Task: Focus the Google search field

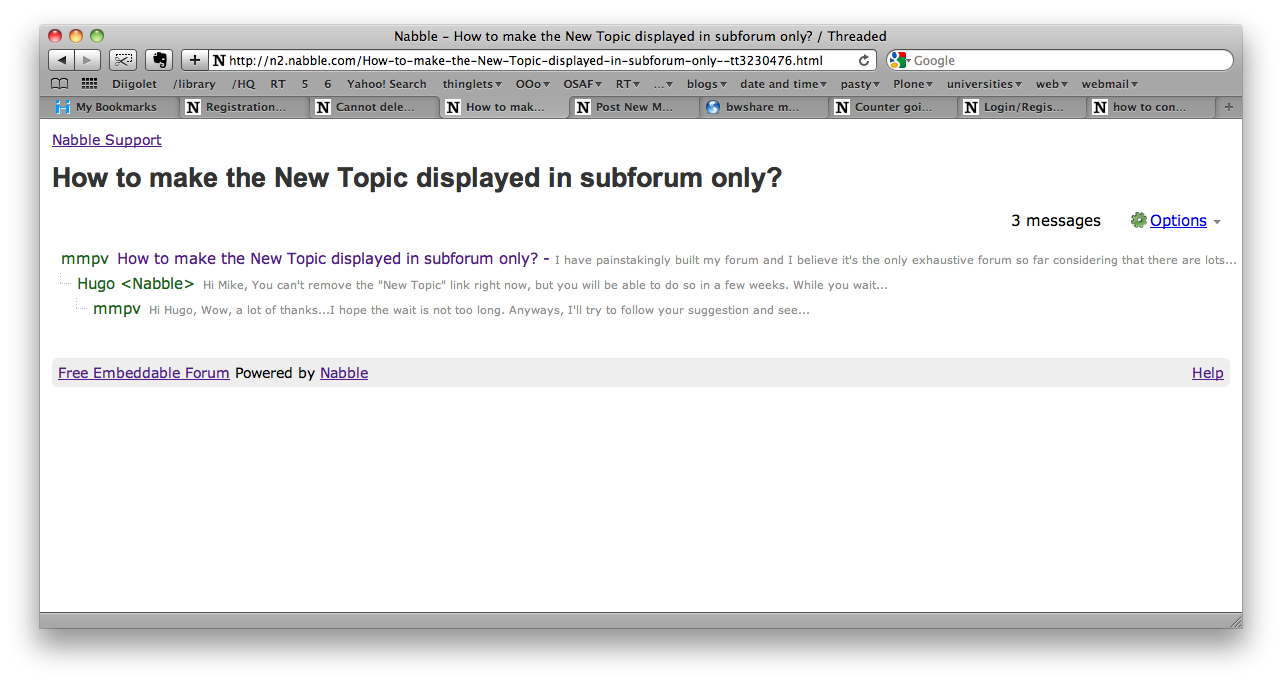Action: 1068,60
